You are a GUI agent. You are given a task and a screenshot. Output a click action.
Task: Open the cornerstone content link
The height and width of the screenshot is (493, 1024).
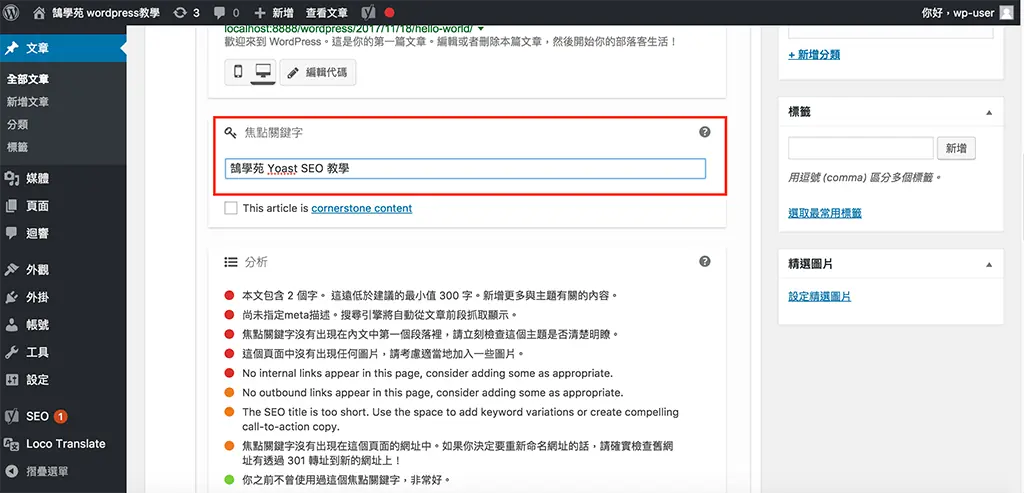[x=362, y=208]
